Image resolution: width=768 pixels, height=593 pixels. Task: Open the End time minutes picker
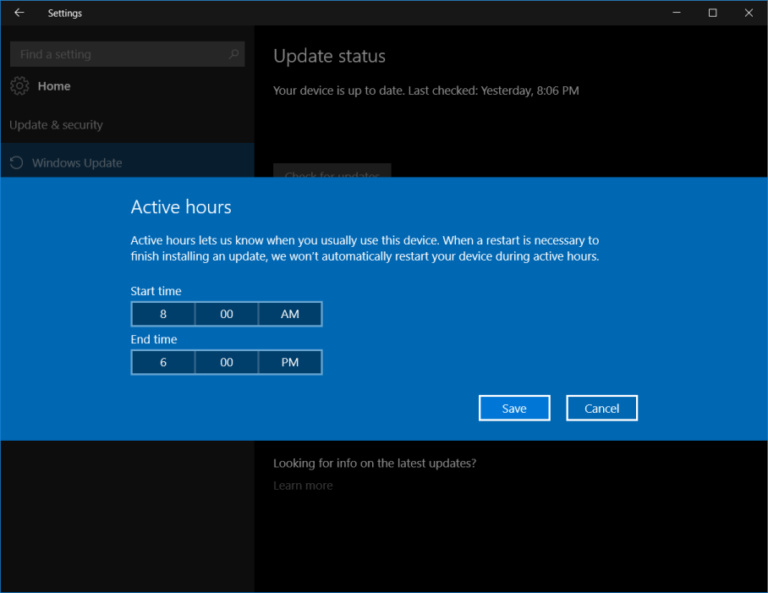[x=226, y=362]
